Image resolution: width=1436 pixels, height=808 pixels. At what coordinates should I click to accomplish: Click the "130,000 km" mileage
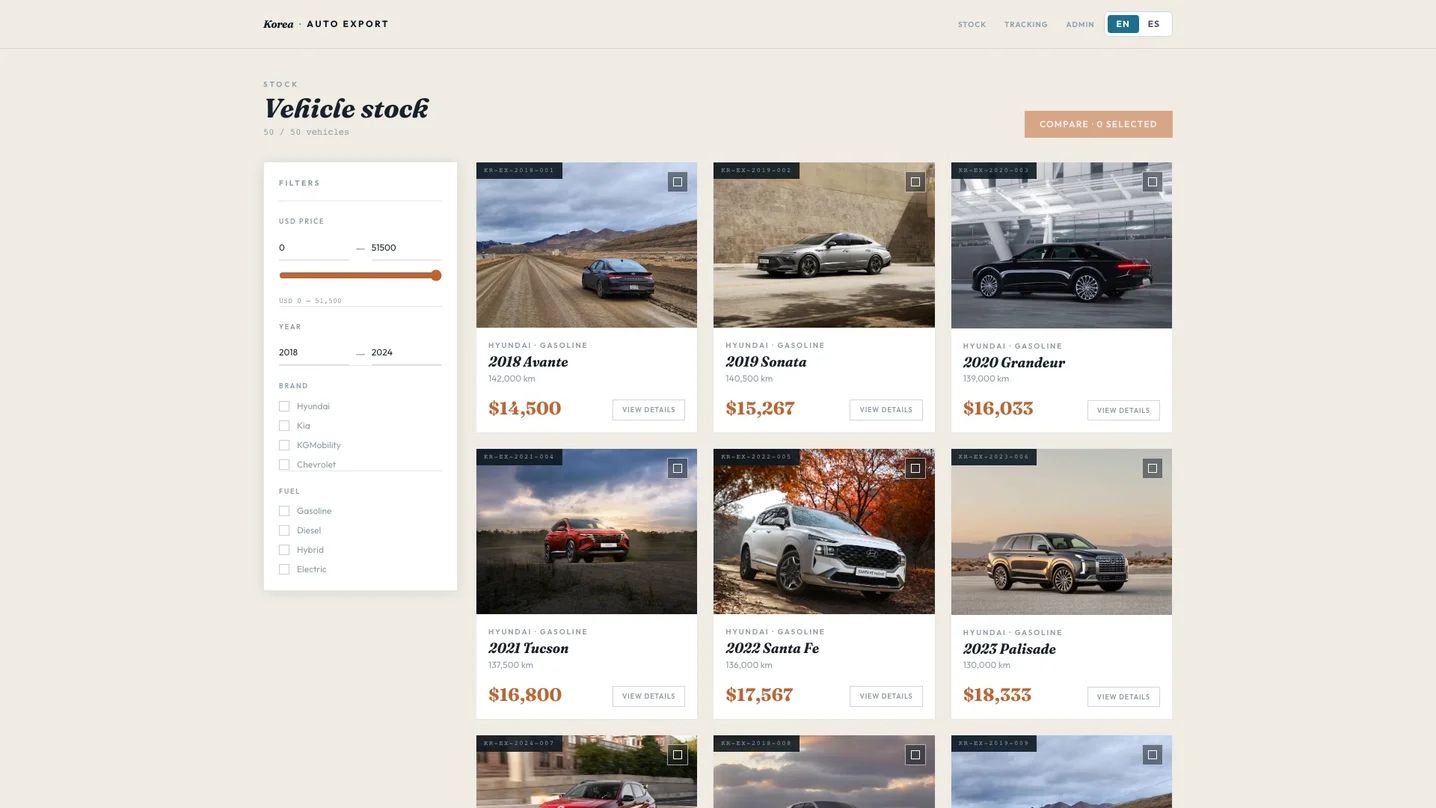pyautogui.click(x=986, y=665)
